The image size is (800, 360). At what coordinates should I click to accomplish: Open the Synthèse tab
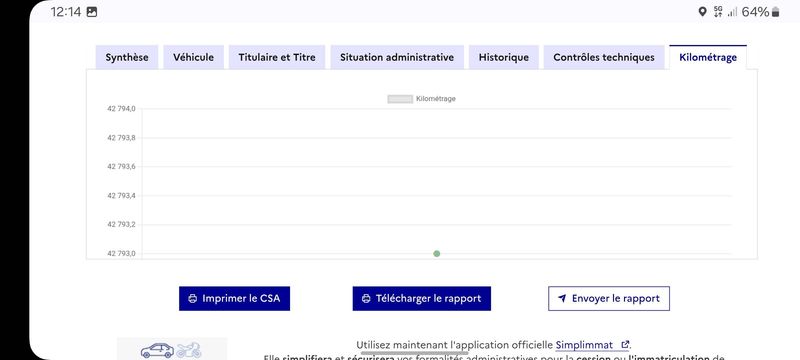click(127, 57)
